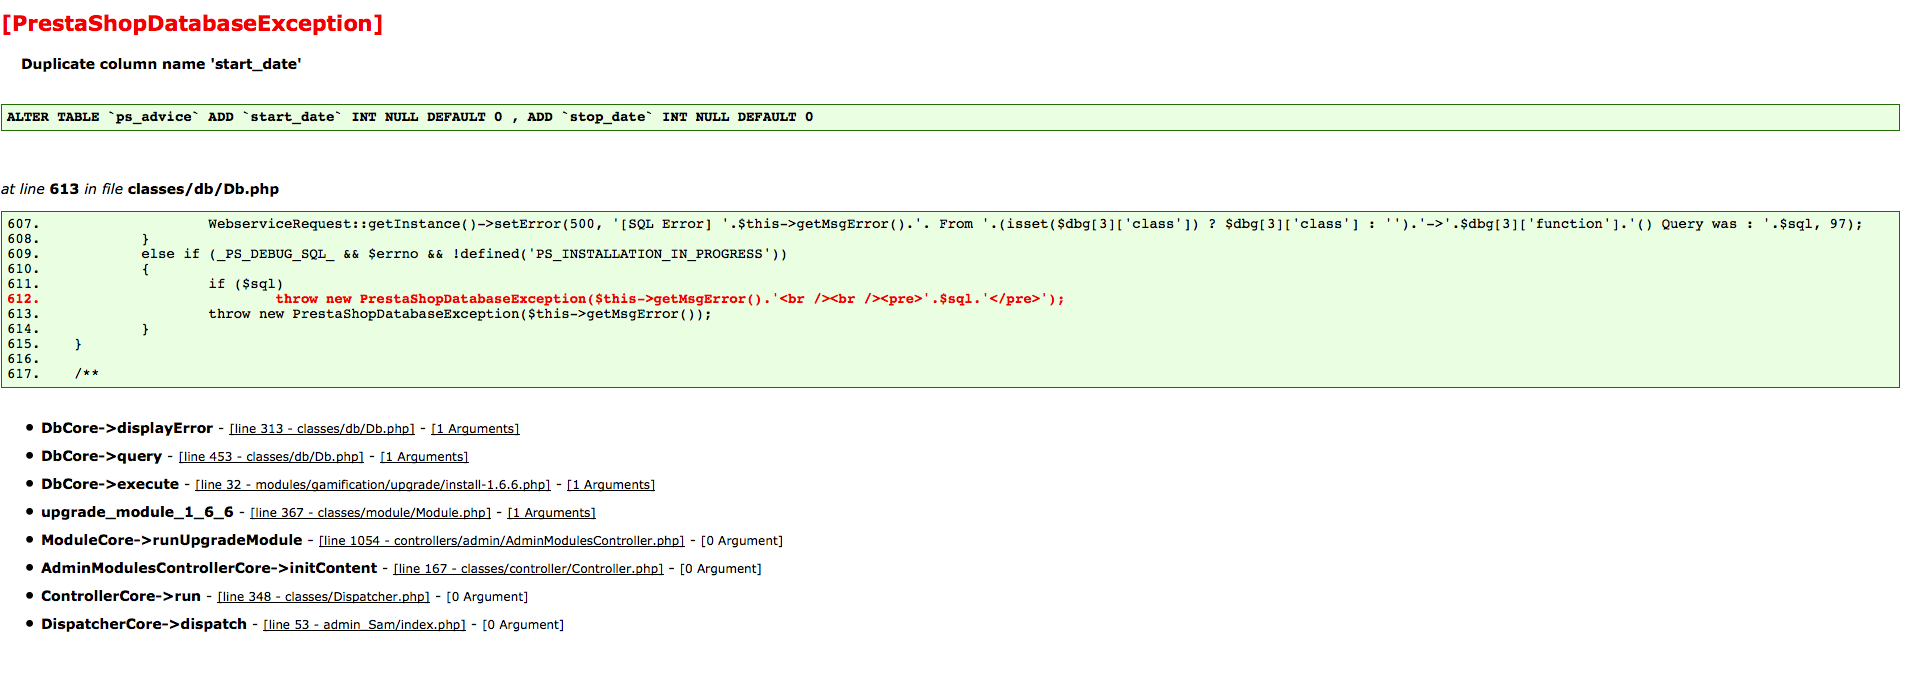Click the ALTER TABLE ps_advice SQL query
This screenshot has width=1914, height=700.
coord(410,117)
